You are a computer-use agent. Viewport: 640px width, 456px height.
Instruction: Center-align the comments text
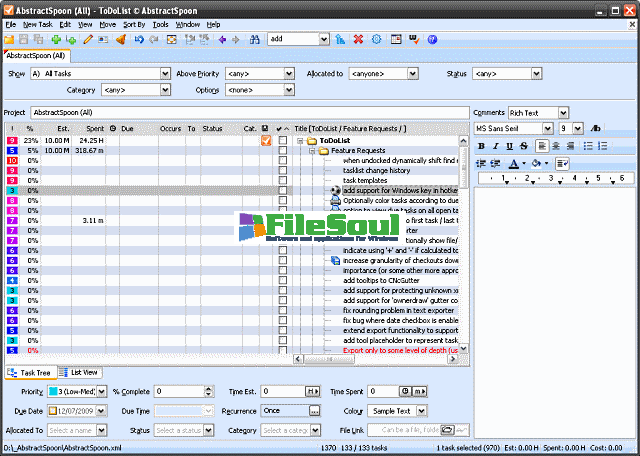pos(556,146)
